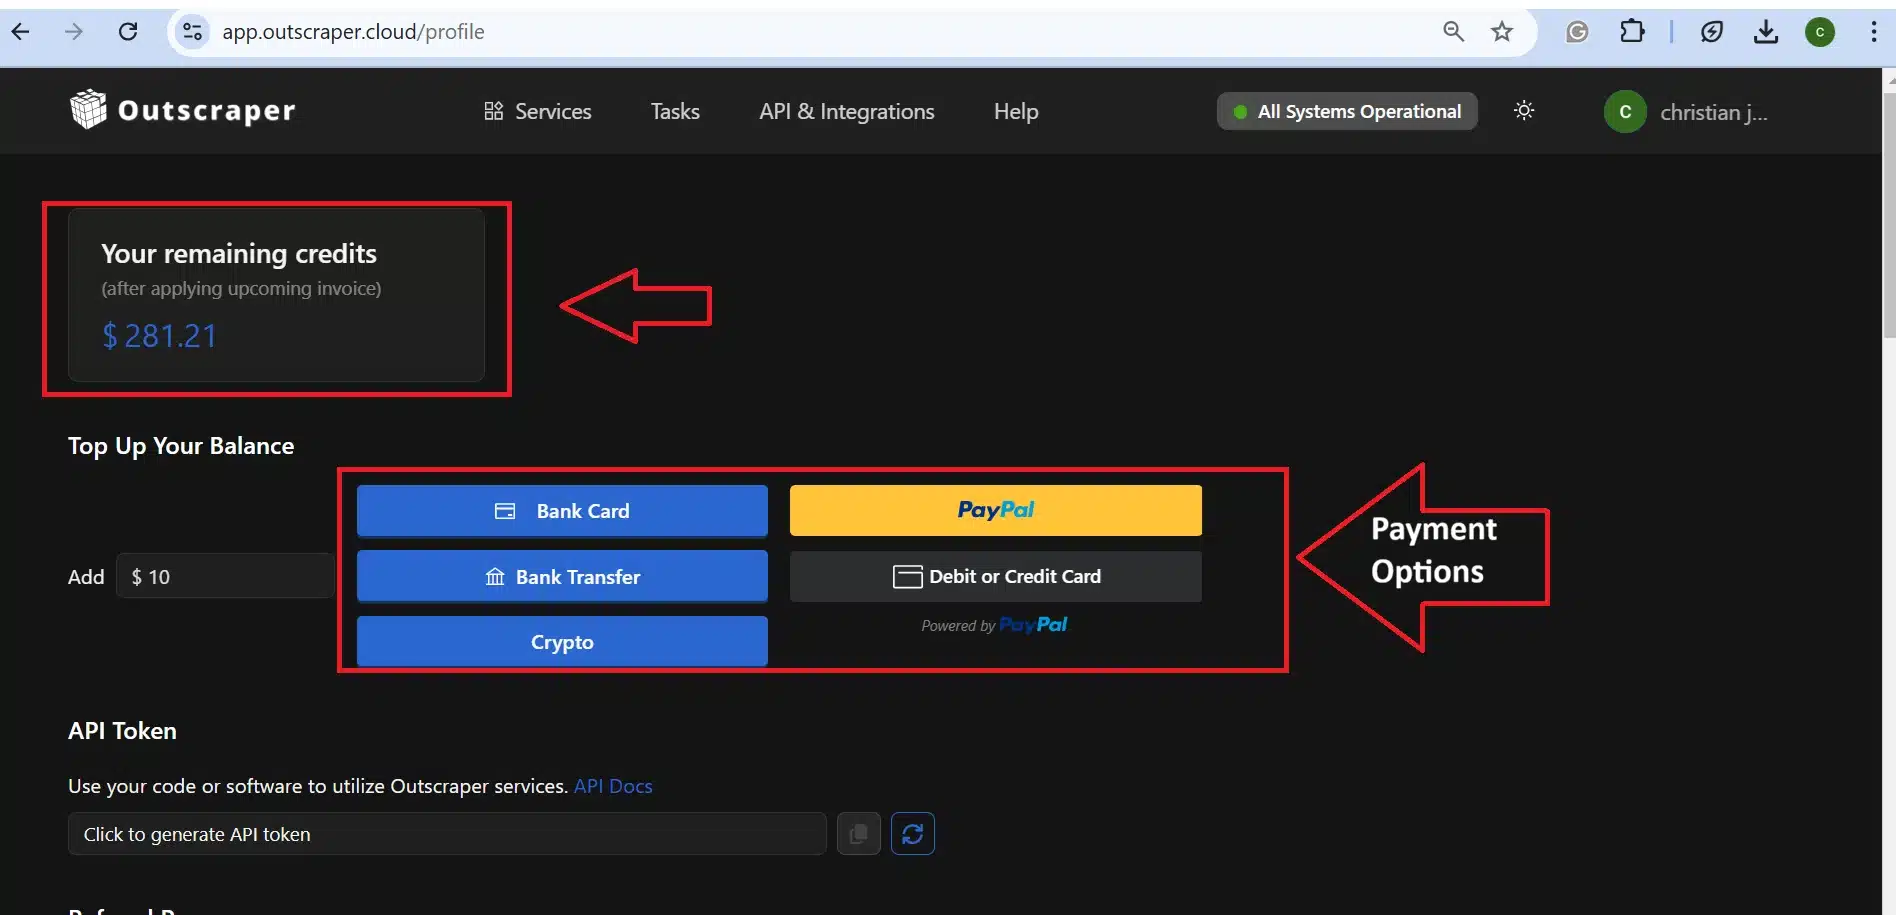The image size is (1896, 915).
Task: Click the browser zoom magnifier icon
Action: tap(1453, 32)
